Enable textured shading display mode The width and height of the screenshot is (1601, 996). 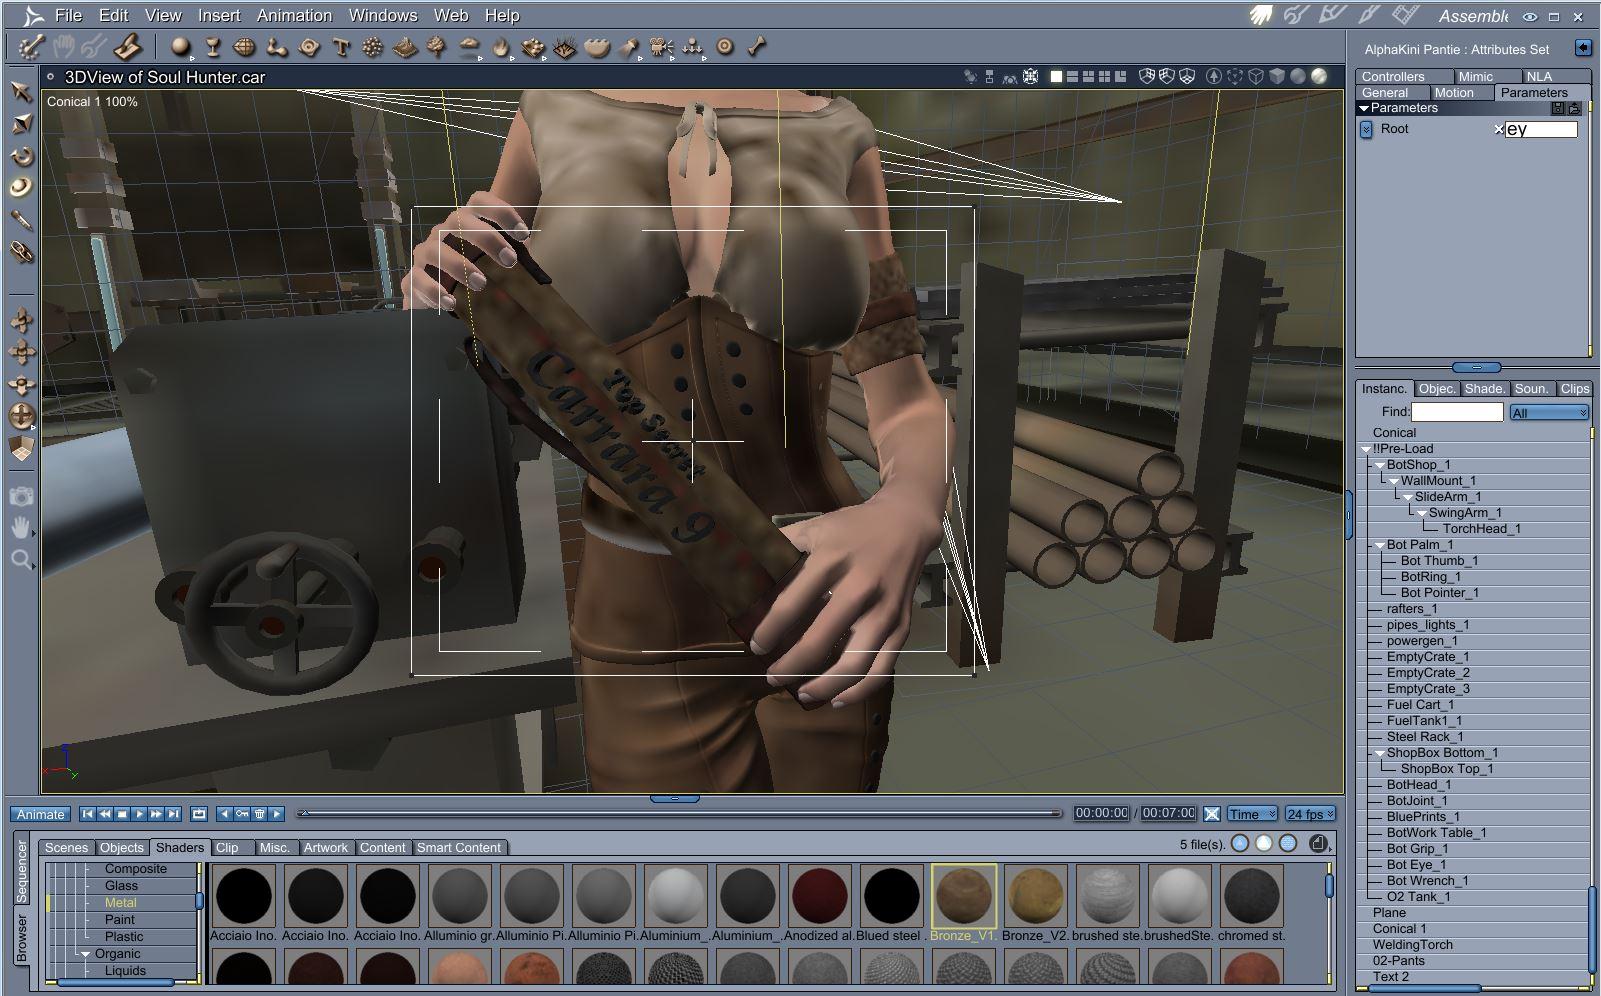click(x=1319, y=76)
